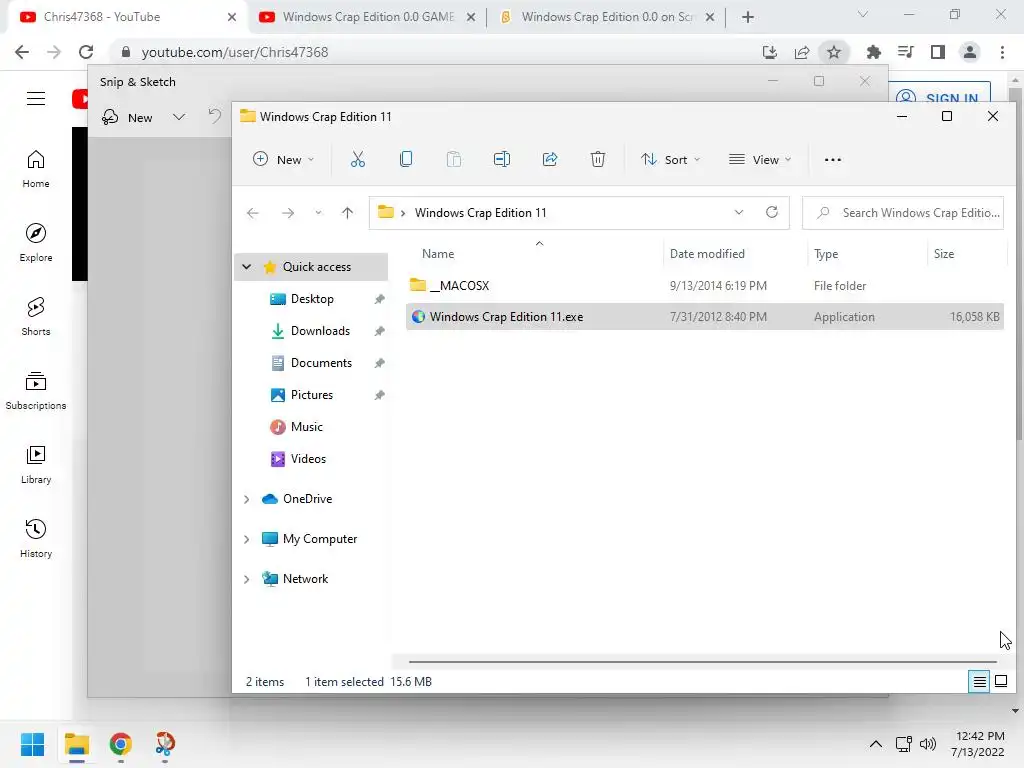1024x768 pixels.
Task: Select Downloads in Quick access
Action: pyautogui.click(x=320, y=330)
